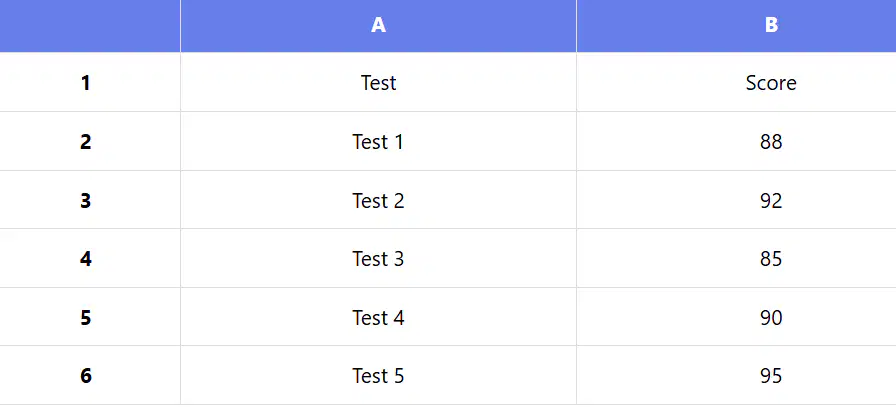The image size is (896, 407).
Task: Click row 5 header
Action: (90, 317)
